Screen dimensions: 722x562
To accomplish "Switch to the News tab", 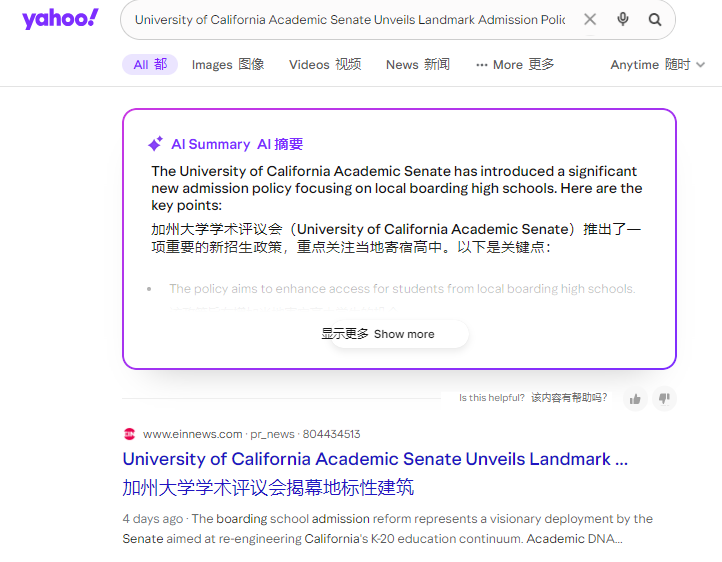I will 418,64.
